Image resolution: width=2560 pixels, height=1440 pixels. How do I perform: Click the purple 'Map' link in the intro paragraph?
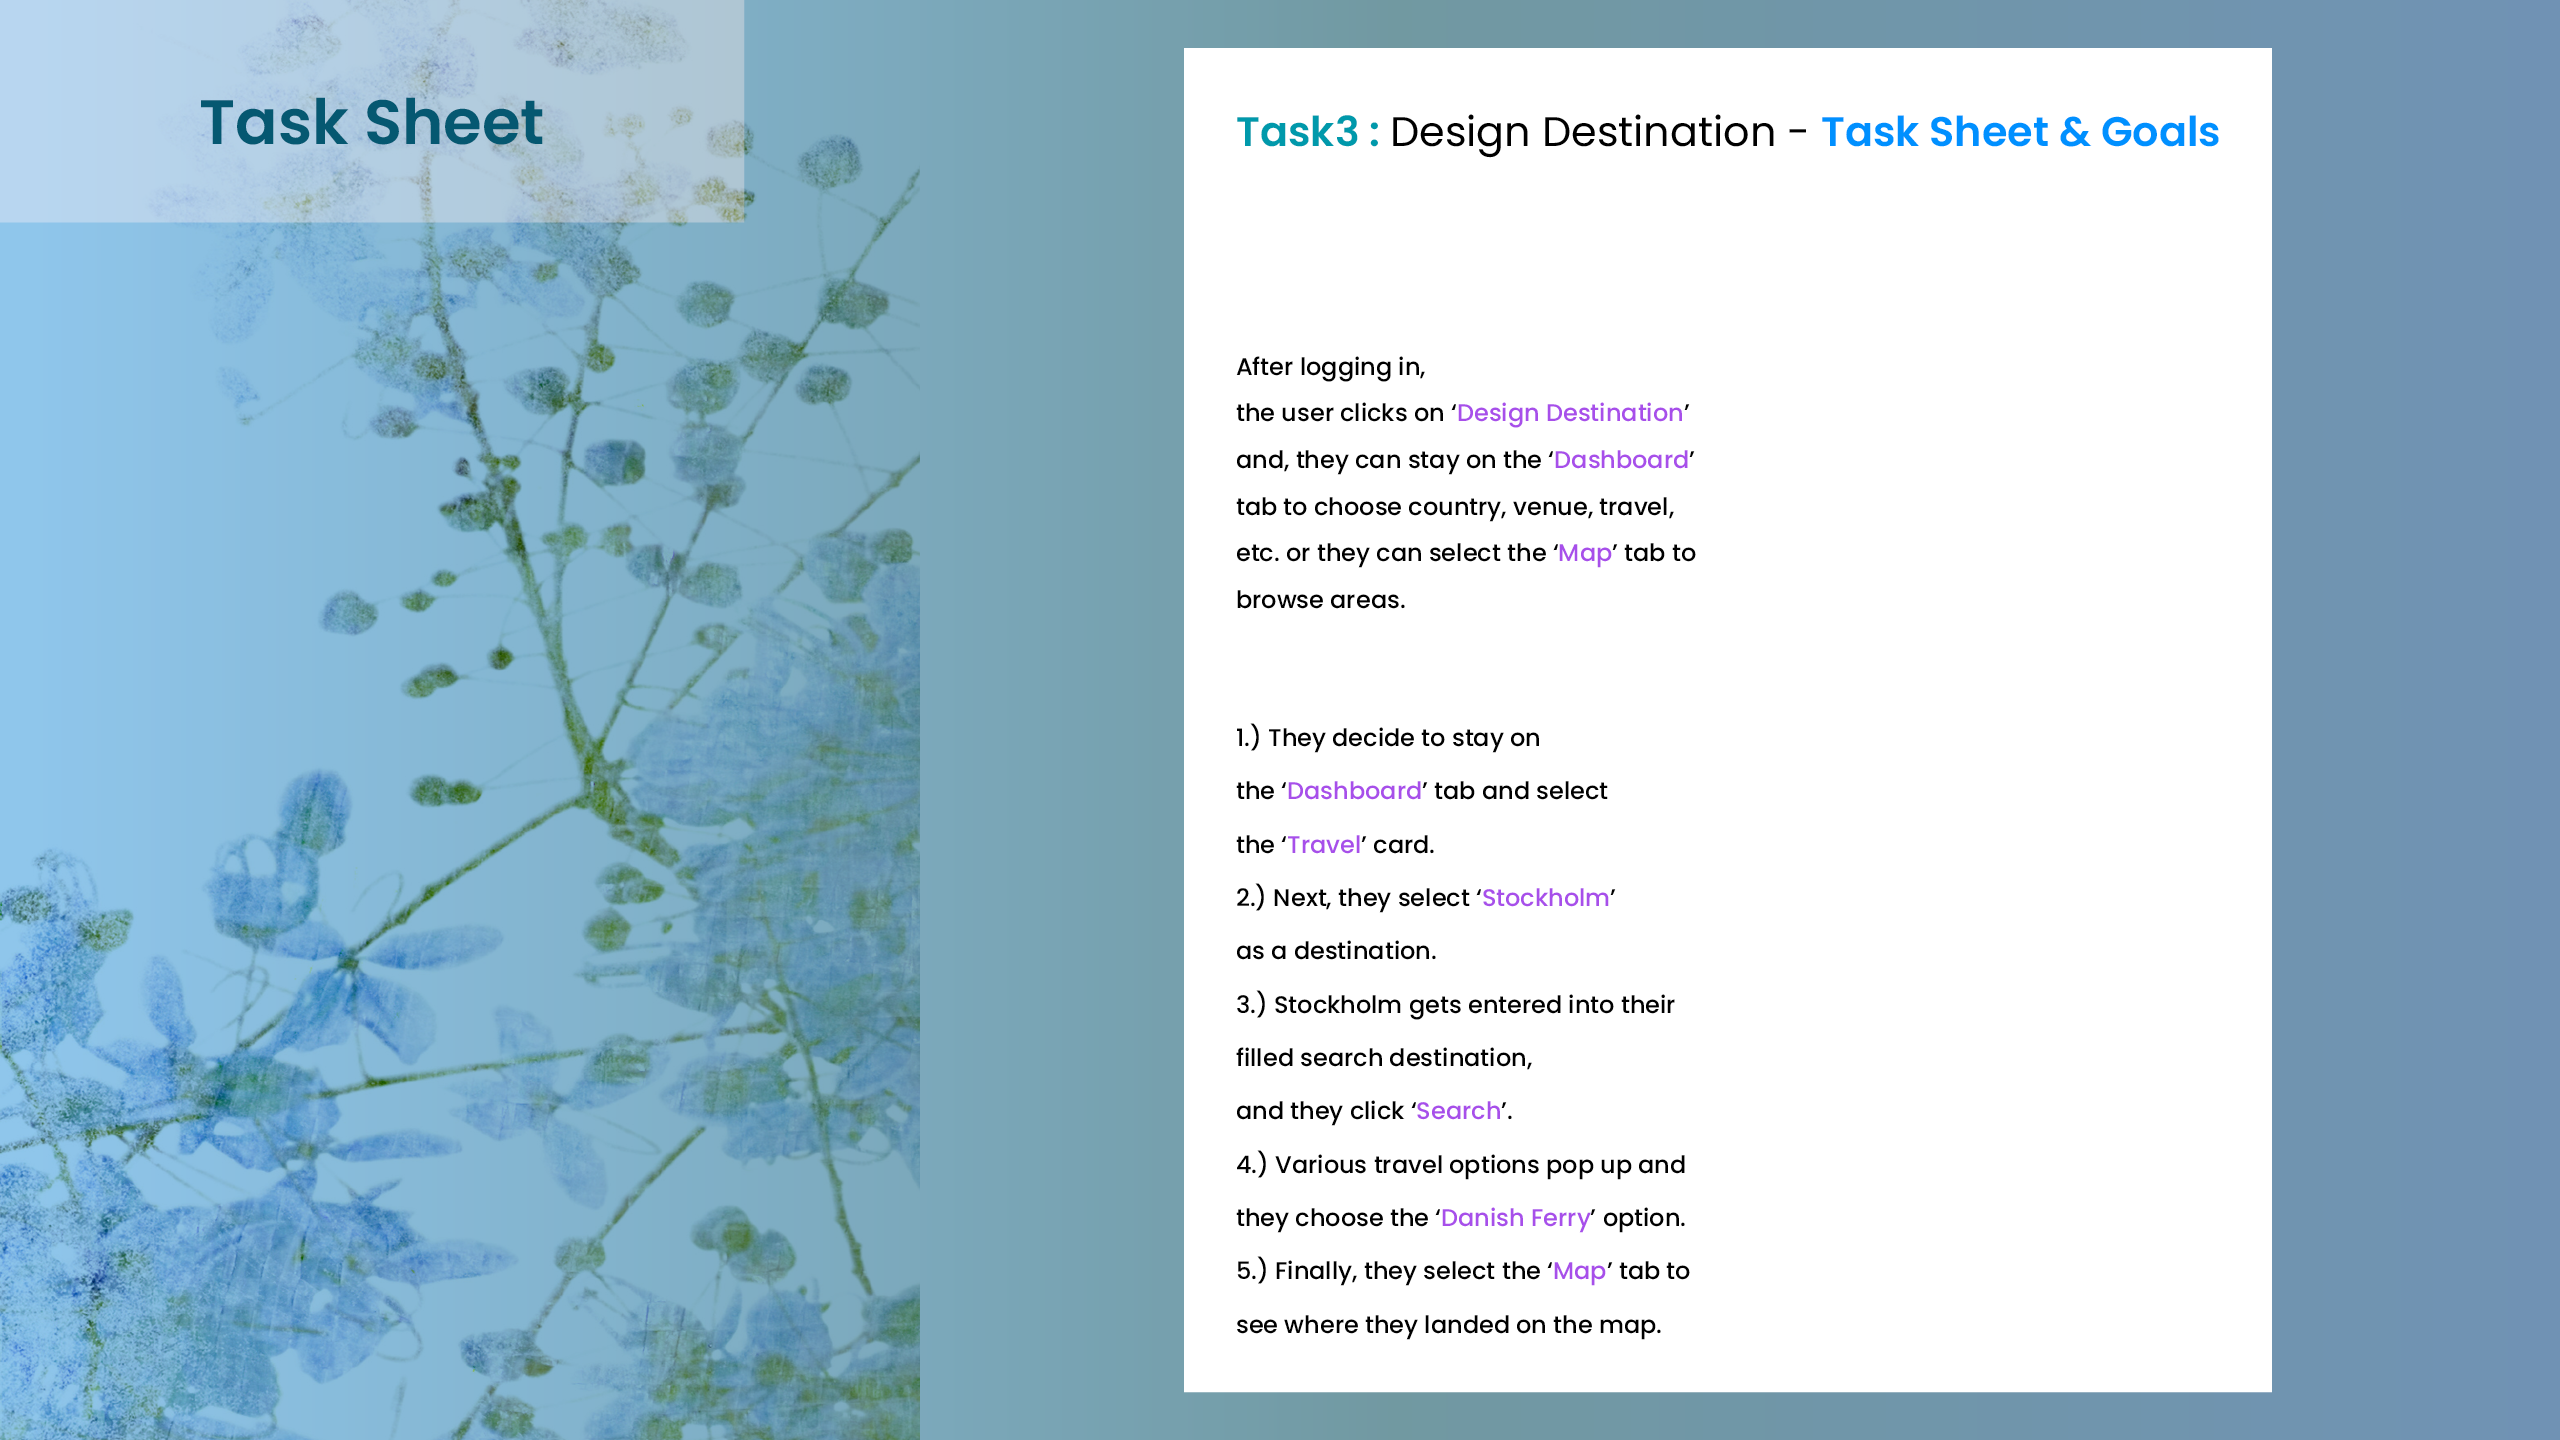click(1584, 553)
